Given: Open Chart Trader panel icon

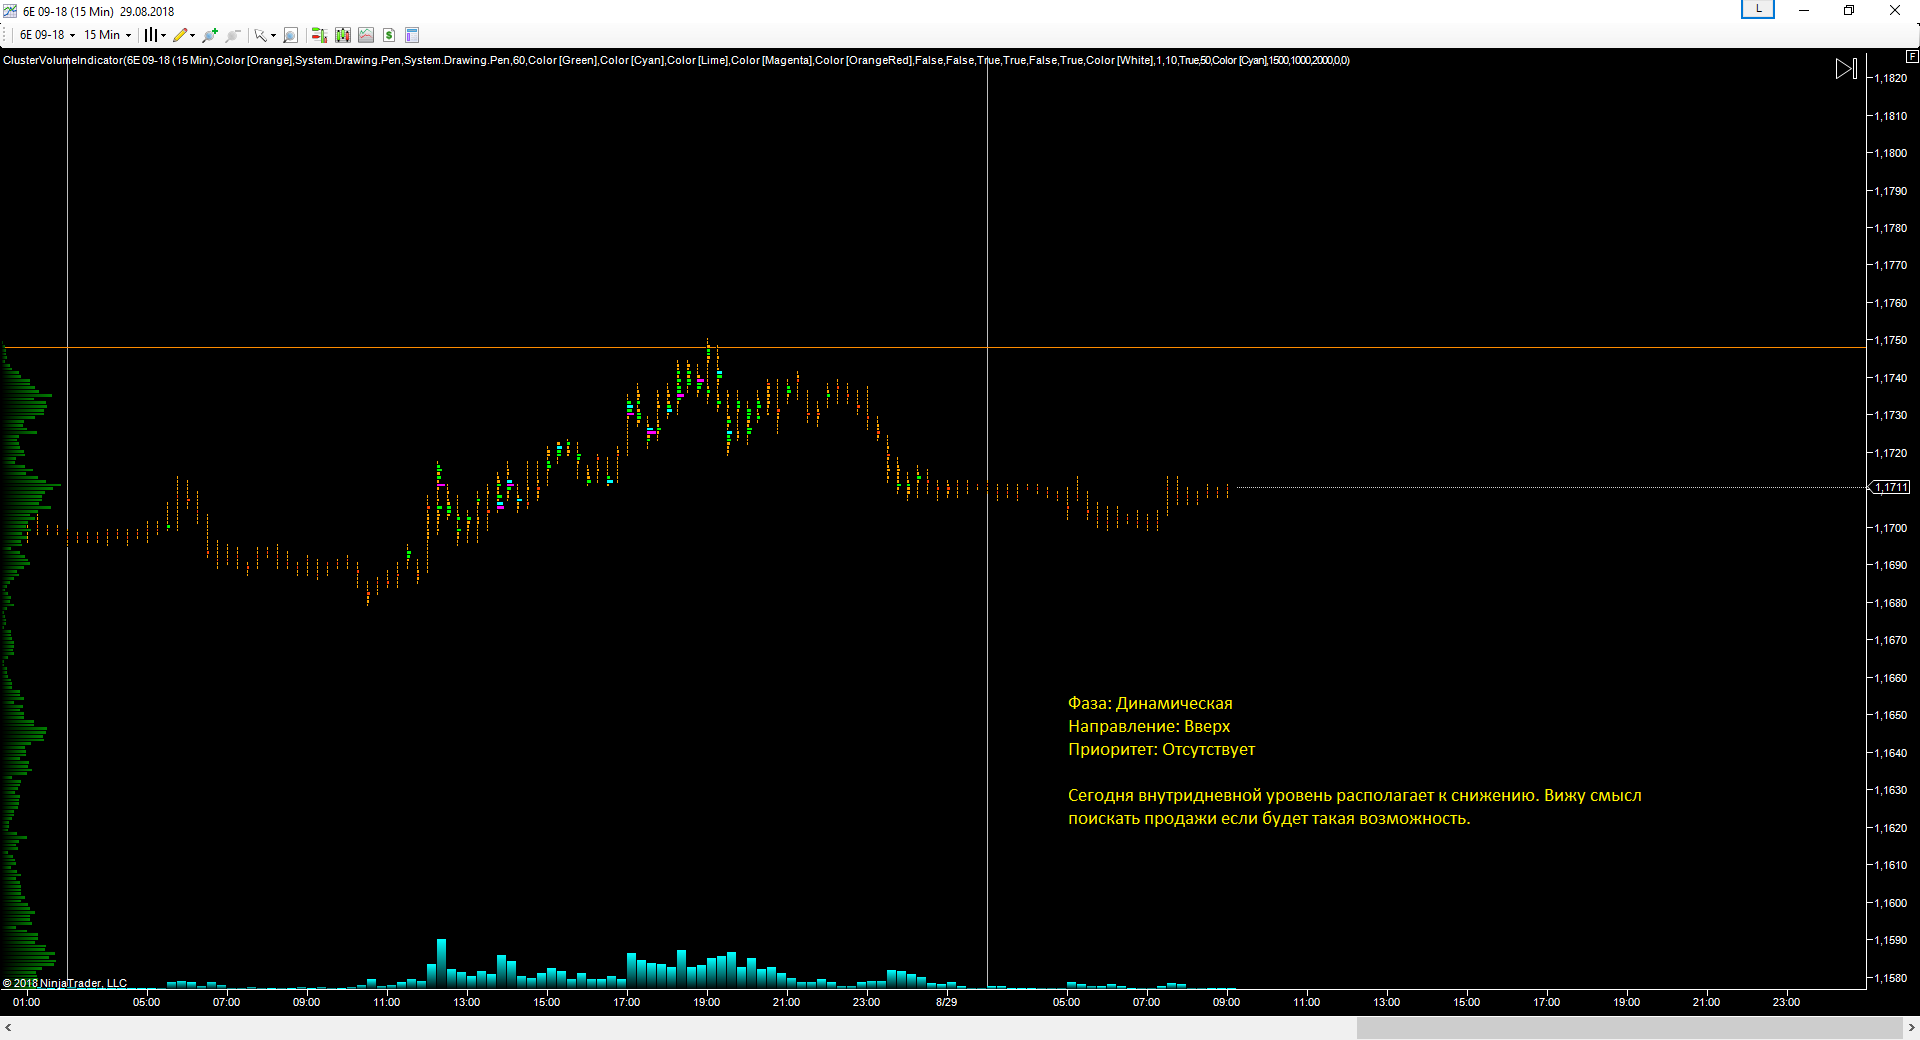Looking at the screenshot, I should 319,35.
